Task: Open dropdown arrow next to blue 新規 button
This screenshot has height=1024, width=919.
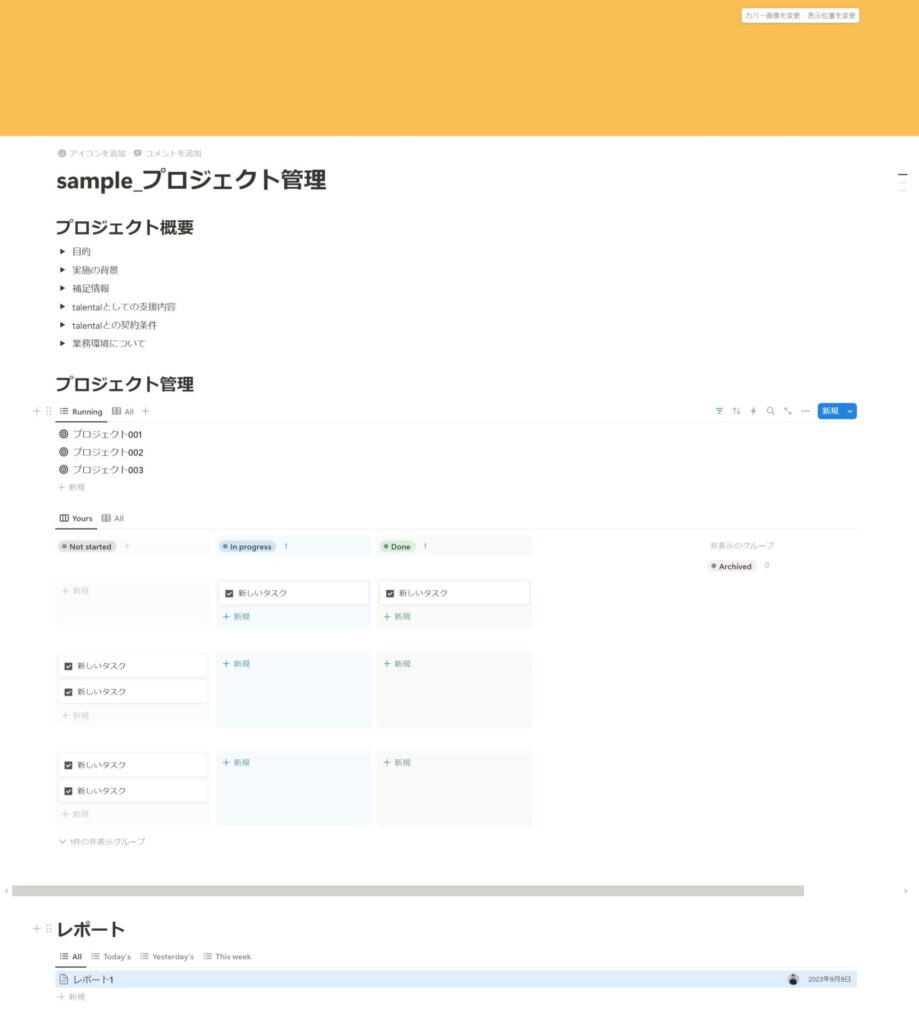Action: point(850,411)
